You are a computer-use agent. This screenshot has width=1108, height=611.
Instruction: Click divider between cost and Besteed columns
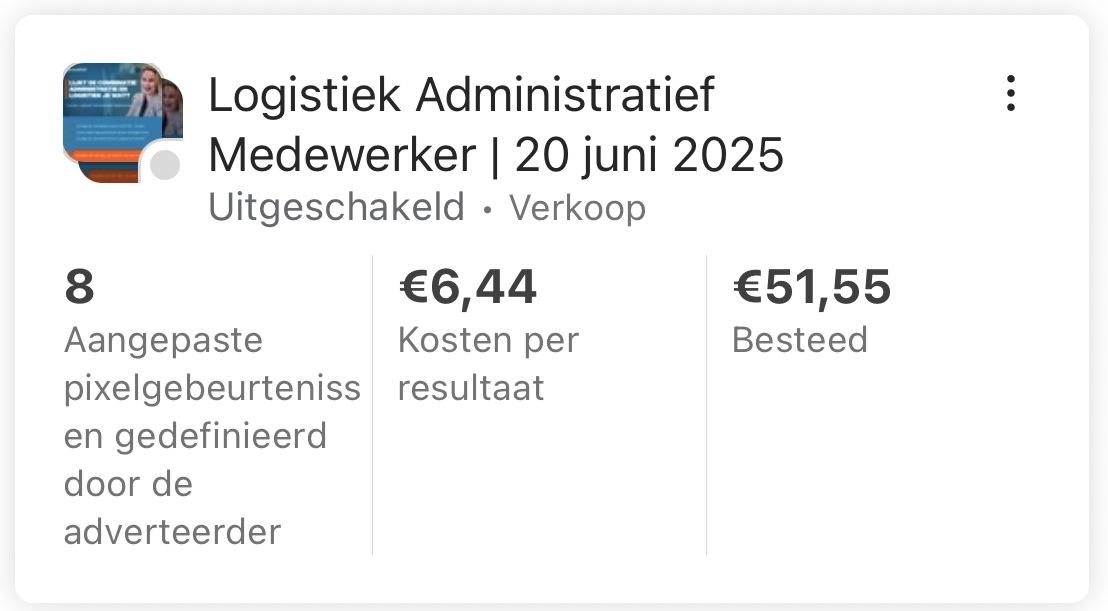click(706, 404)
